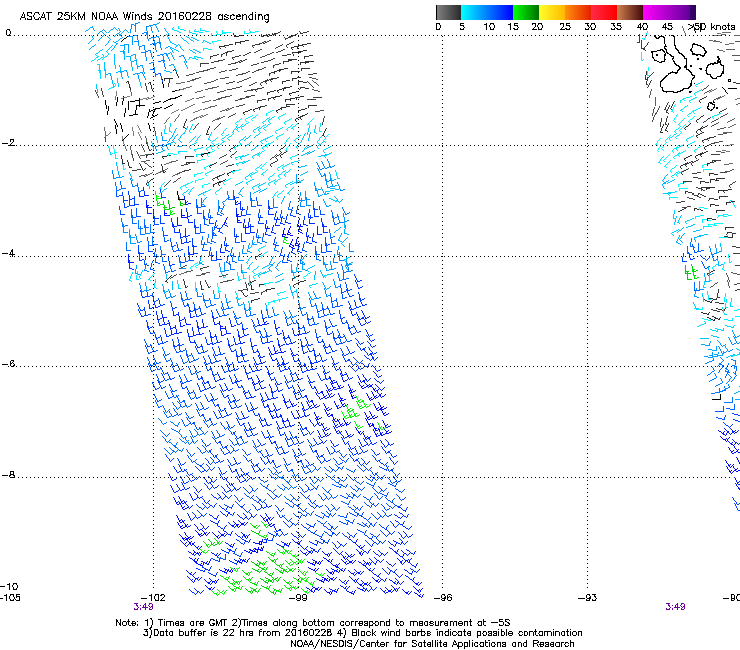
Task: Click the gray 0-5 knot legend segment
Action: click(x=448, y=12)
